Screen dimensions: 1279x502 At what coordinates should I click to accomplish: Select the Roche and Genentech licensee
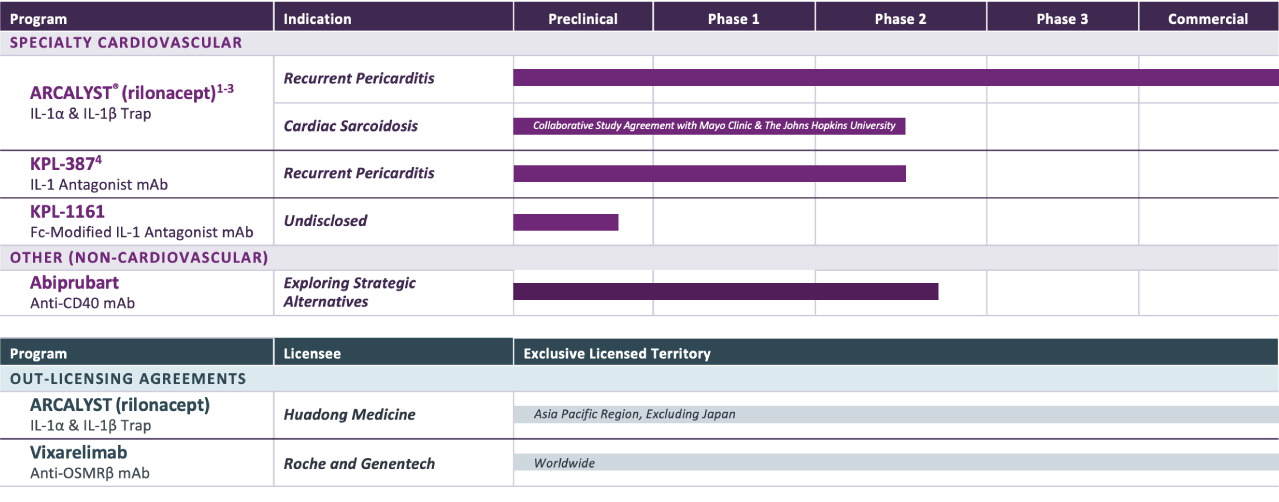360,463
